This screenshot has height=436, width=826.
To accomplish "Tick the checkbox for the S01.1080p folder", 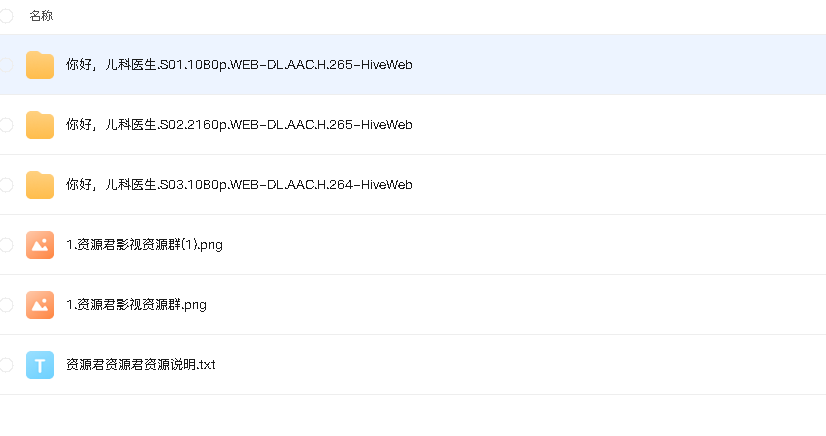I will point(6,65).
